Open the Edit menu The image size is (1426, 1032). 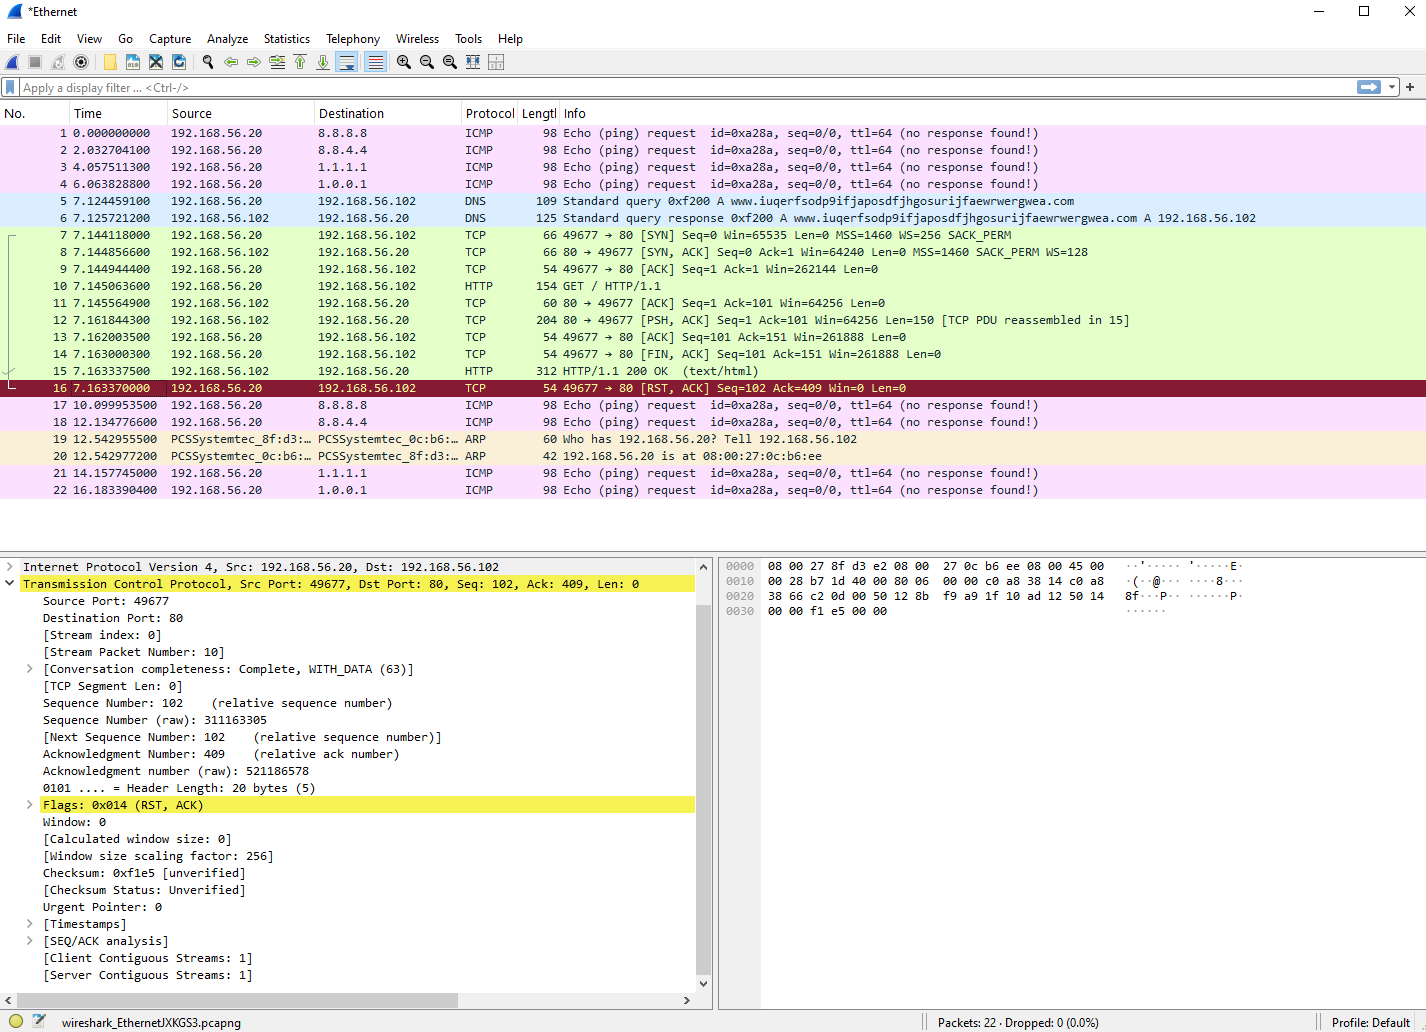coord(51,39)
